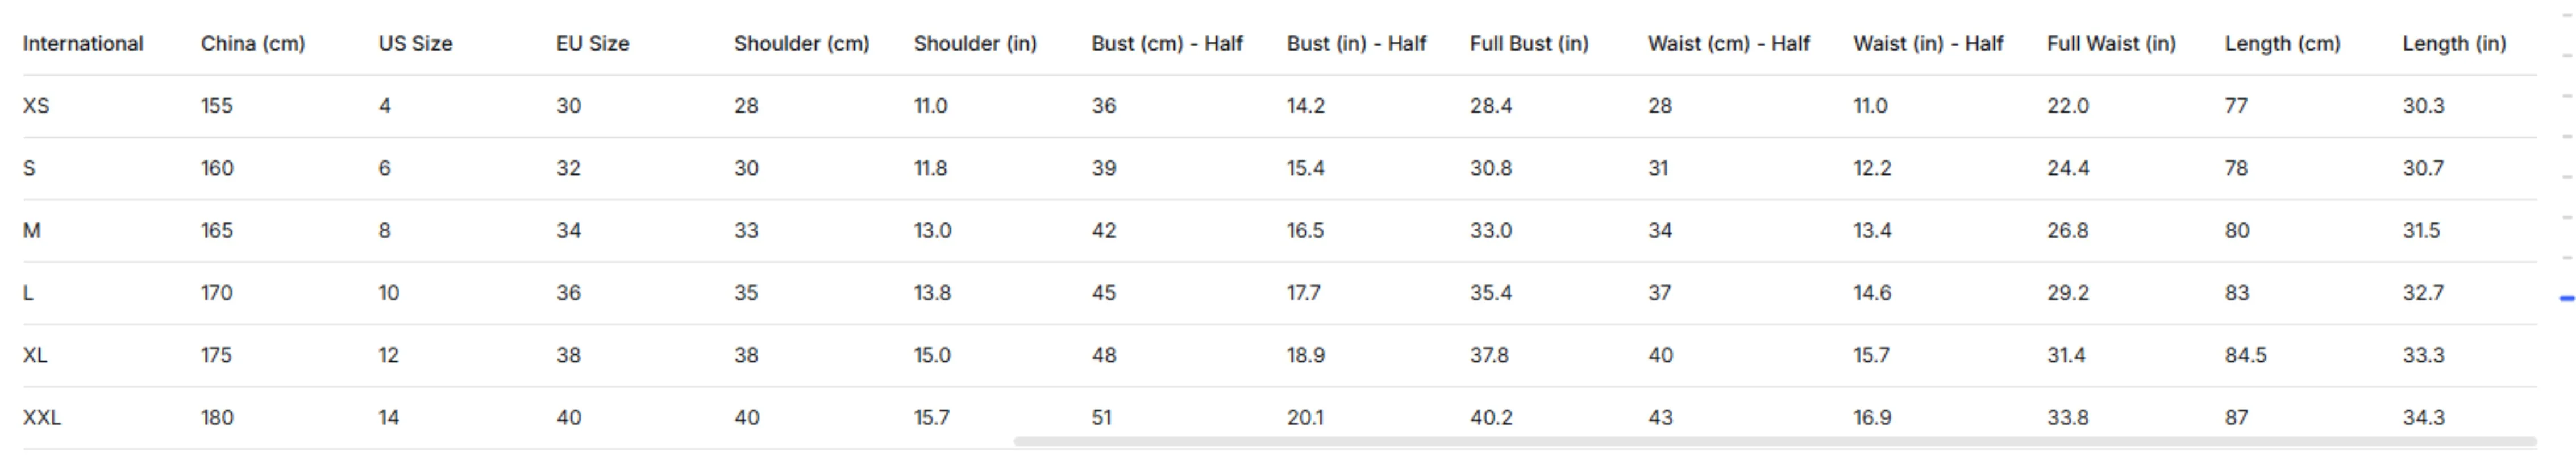Click the Waist (cm) - Half header

1729,44
